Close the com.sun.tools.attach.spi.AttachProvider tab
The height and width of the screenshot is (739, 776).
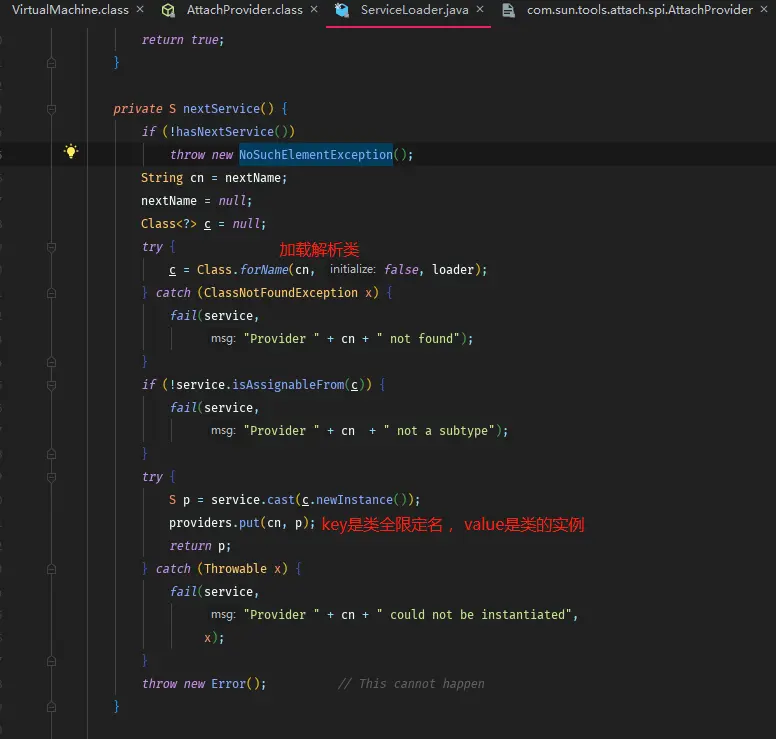[764, 9]
